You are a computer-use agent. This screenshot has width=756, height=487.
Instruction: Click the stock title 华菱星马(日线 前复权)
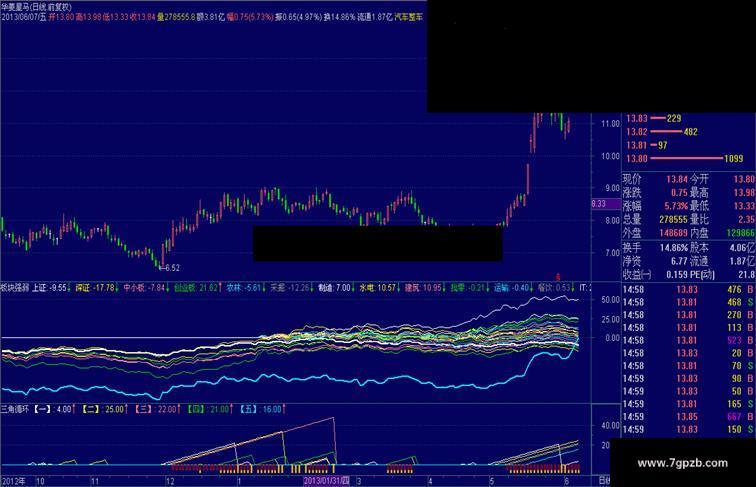(36, 7)
